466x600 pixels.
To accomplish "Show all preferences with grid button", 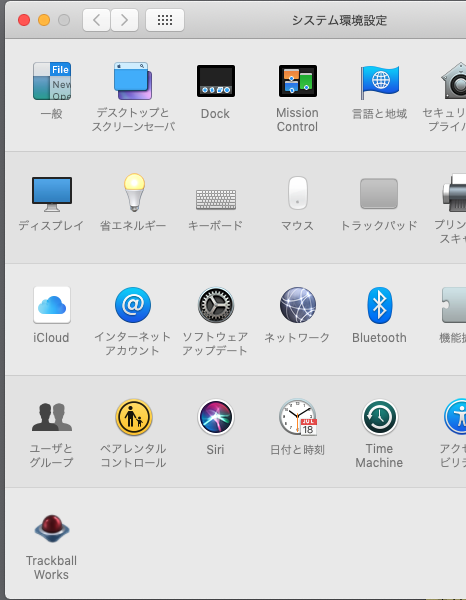I will pyautogui.click(x=165, y=20).
